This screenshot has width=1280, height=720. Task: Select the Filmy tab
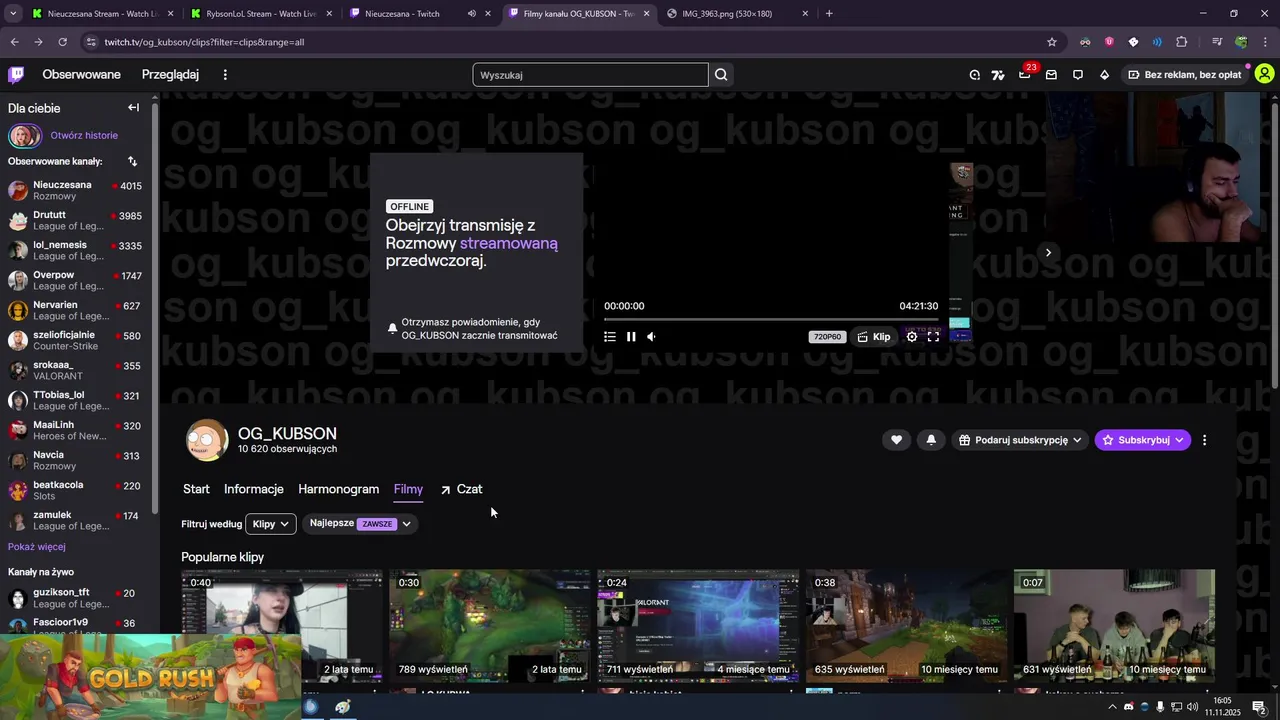(408, 489)
